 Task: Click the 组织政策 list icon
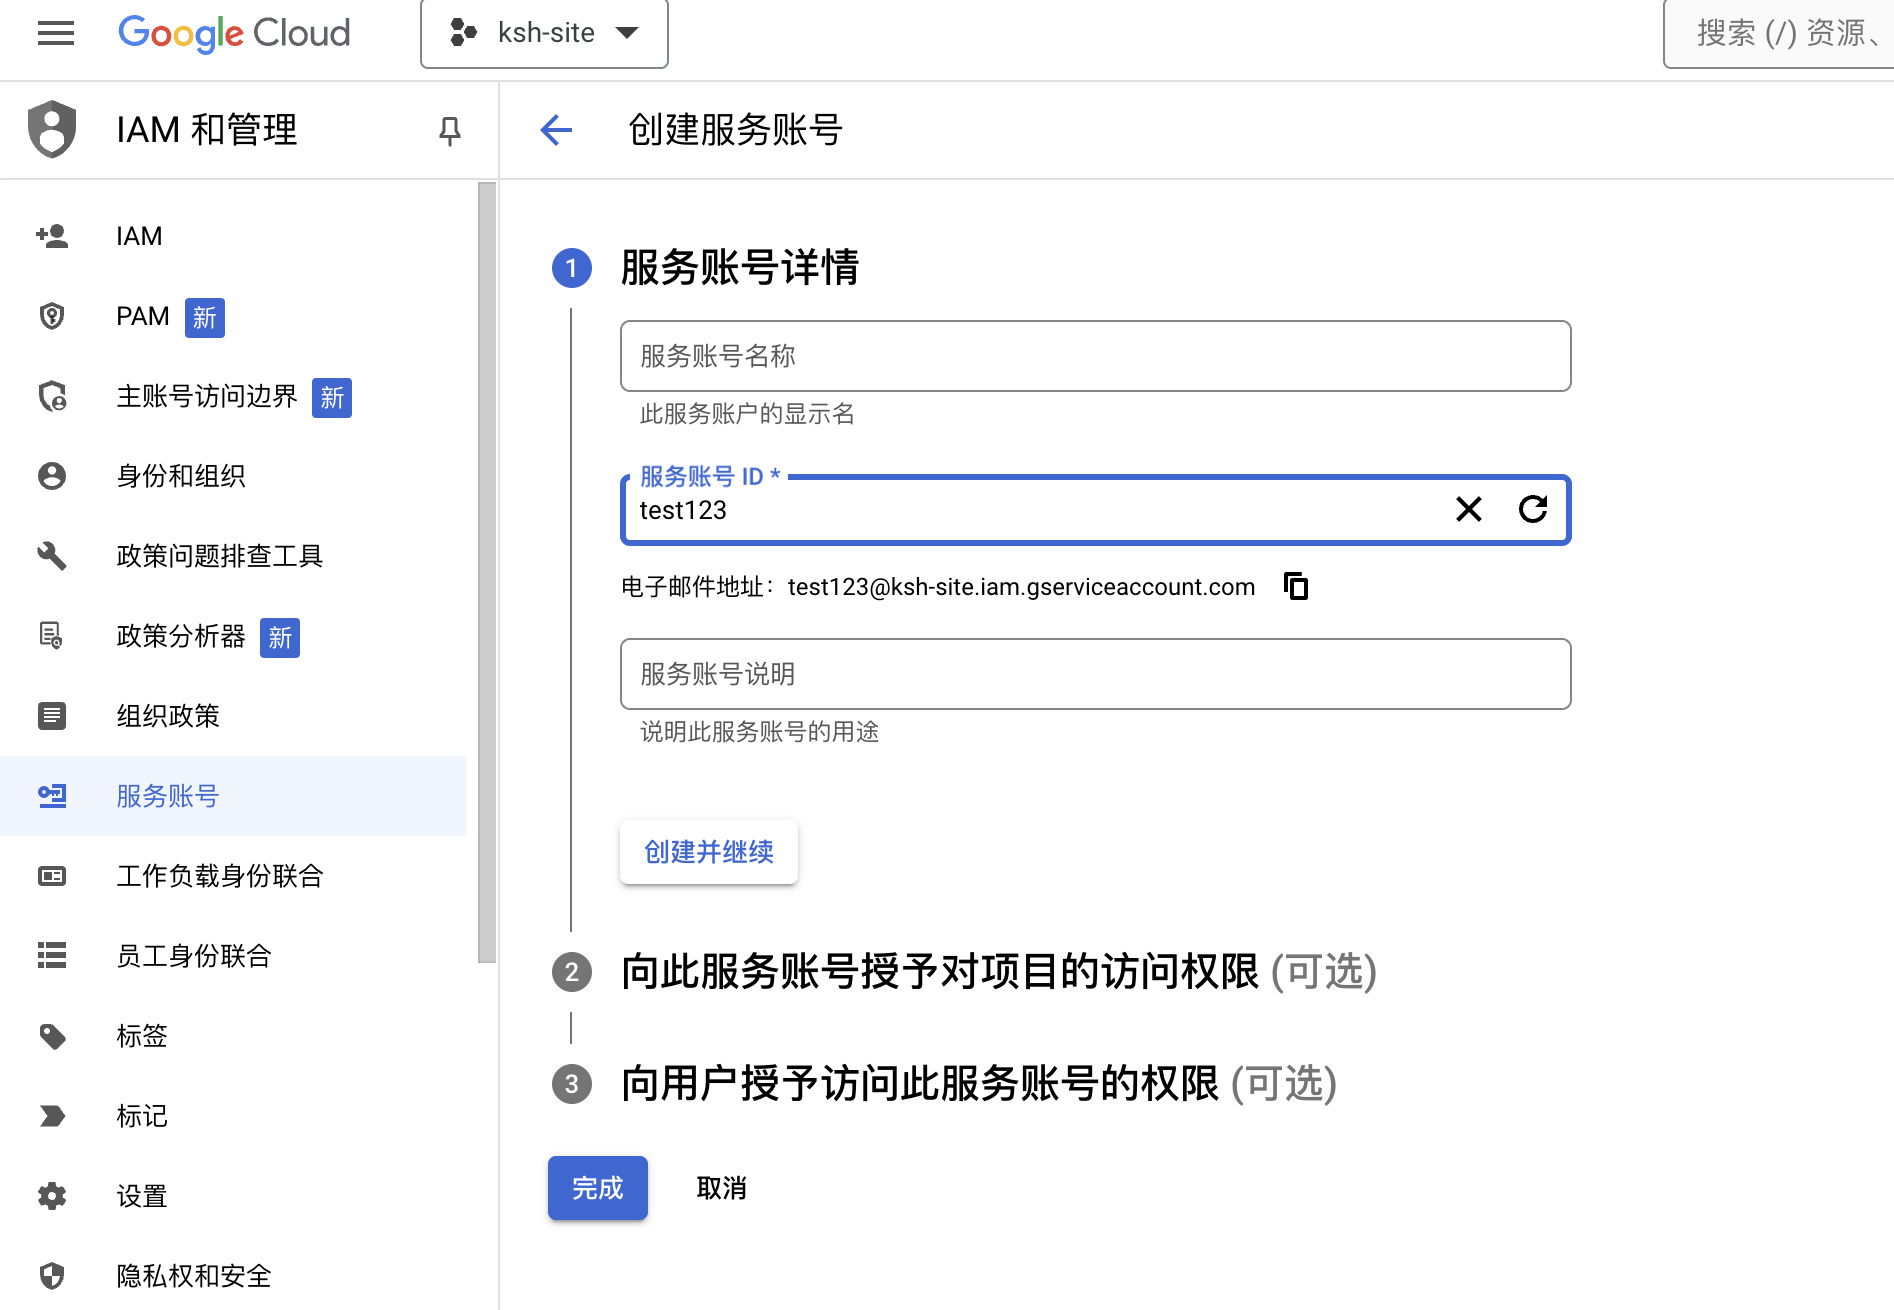pyautogui.click(x=52, y=716)
